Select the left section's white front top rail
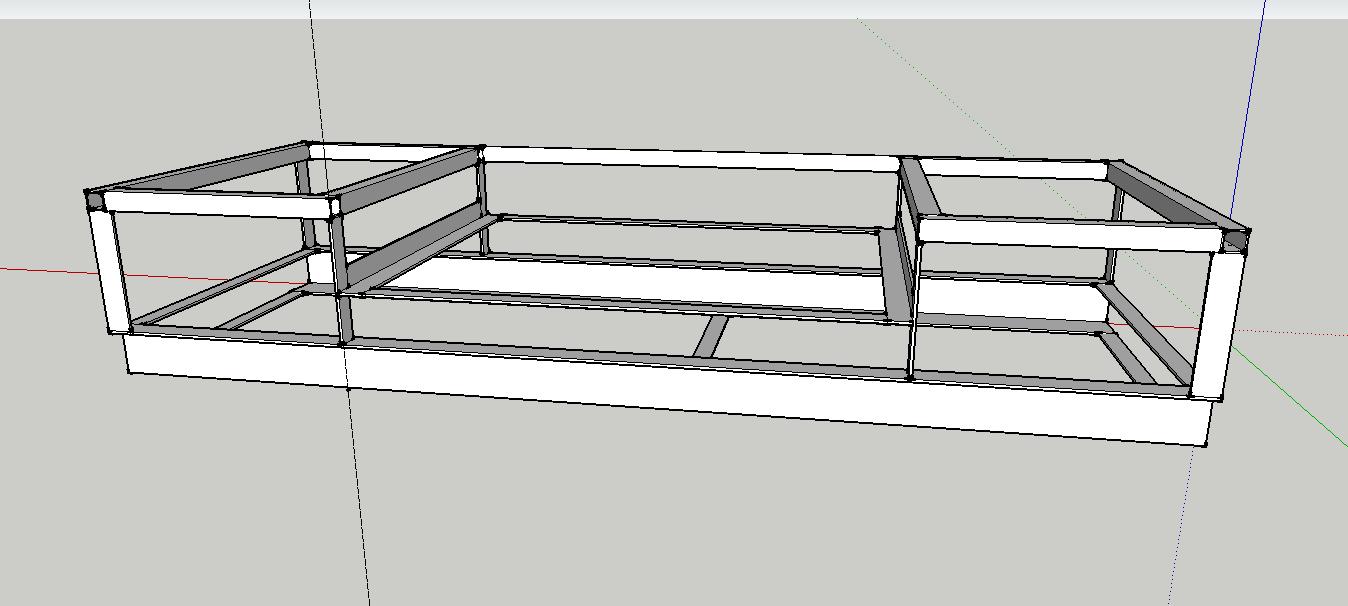 coord(216,204)
